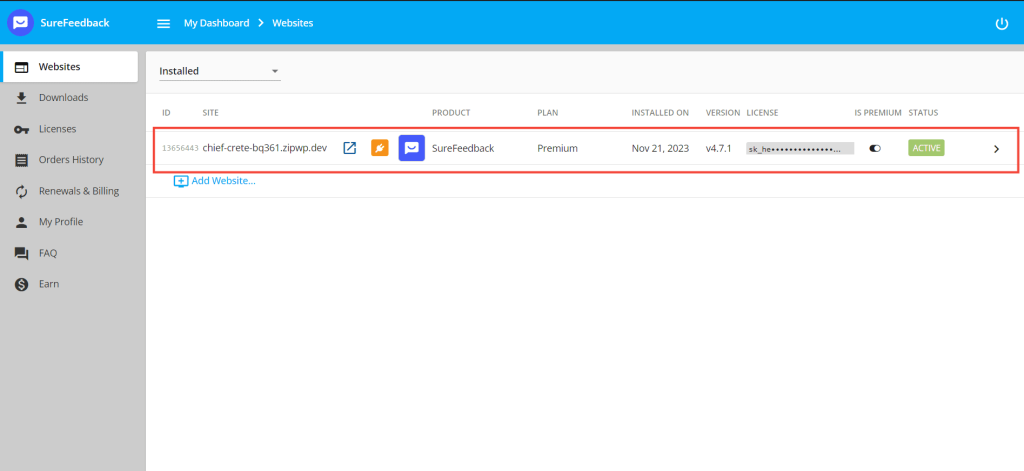Click the SureFeedback product name cell
Screen dimensions: 1024x471
pyautogui.click(x=463, y=148)
